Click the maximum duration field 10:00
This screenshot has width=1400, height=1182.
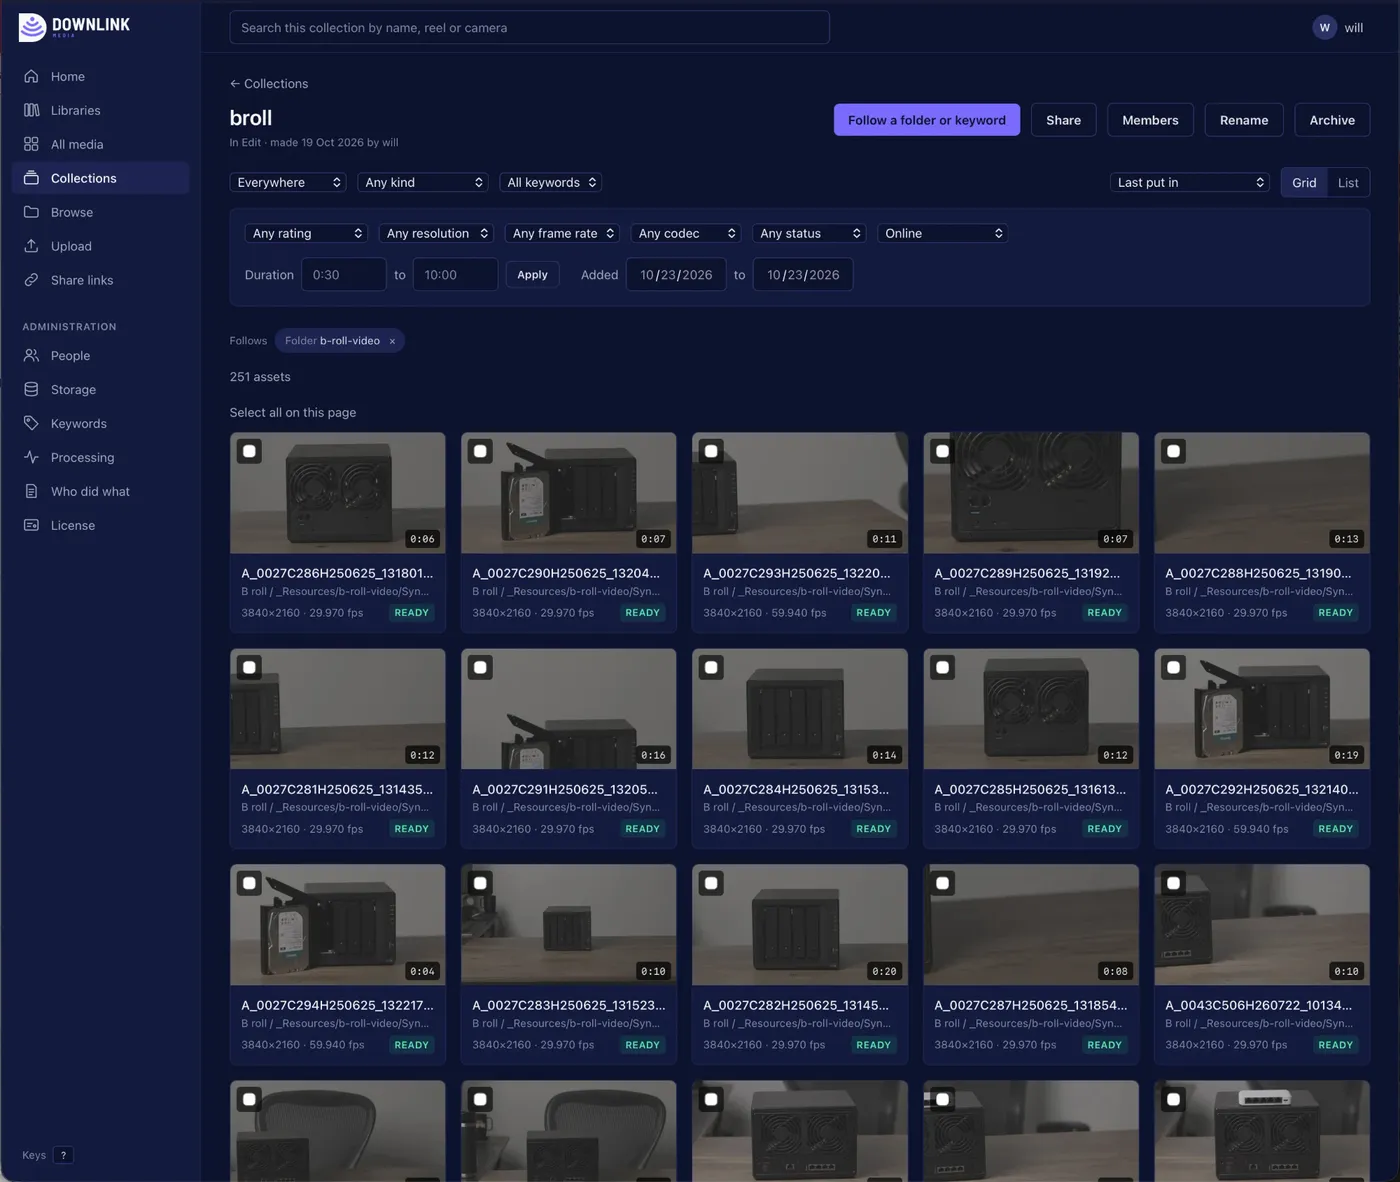(x=455, y=274)
